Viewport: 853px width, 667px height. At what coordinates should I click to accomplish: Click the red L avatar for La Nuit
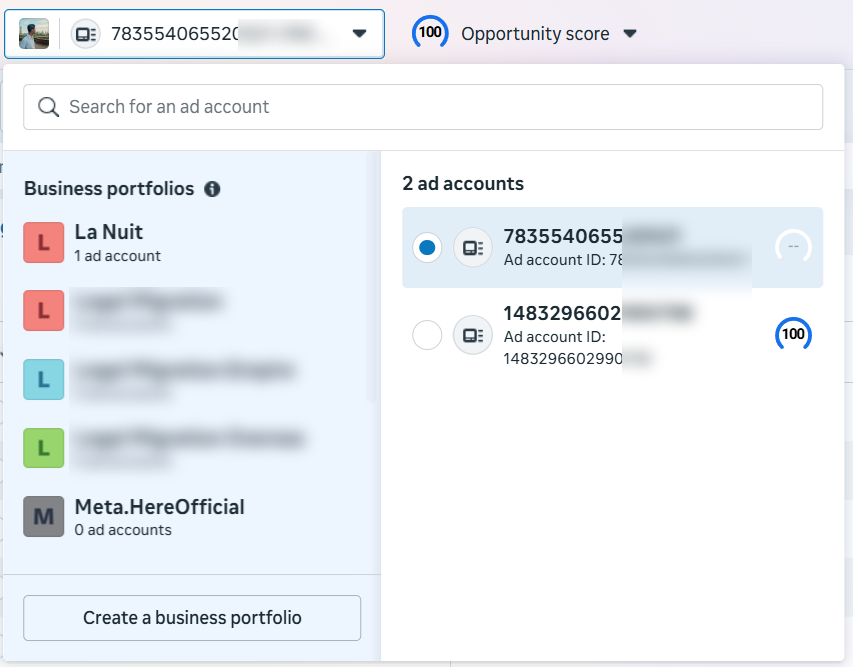point(44,242)
